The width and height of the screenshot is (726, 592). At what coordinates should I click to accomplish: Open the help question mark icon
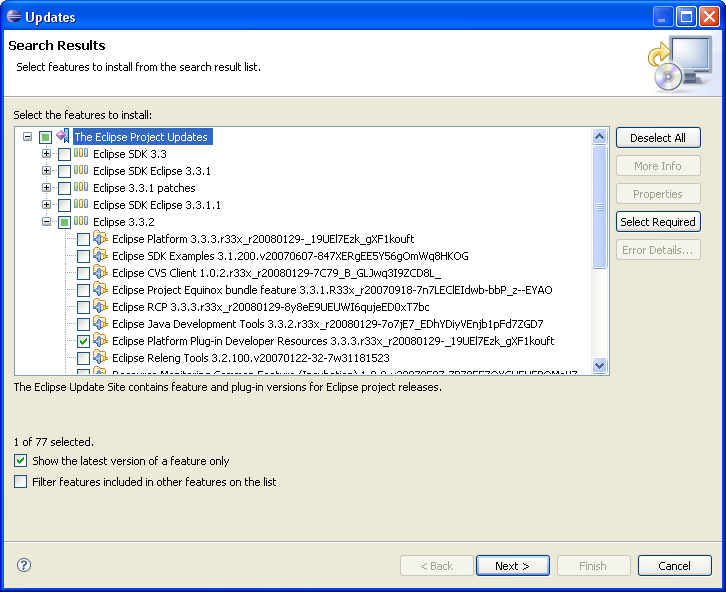point(24,565)
